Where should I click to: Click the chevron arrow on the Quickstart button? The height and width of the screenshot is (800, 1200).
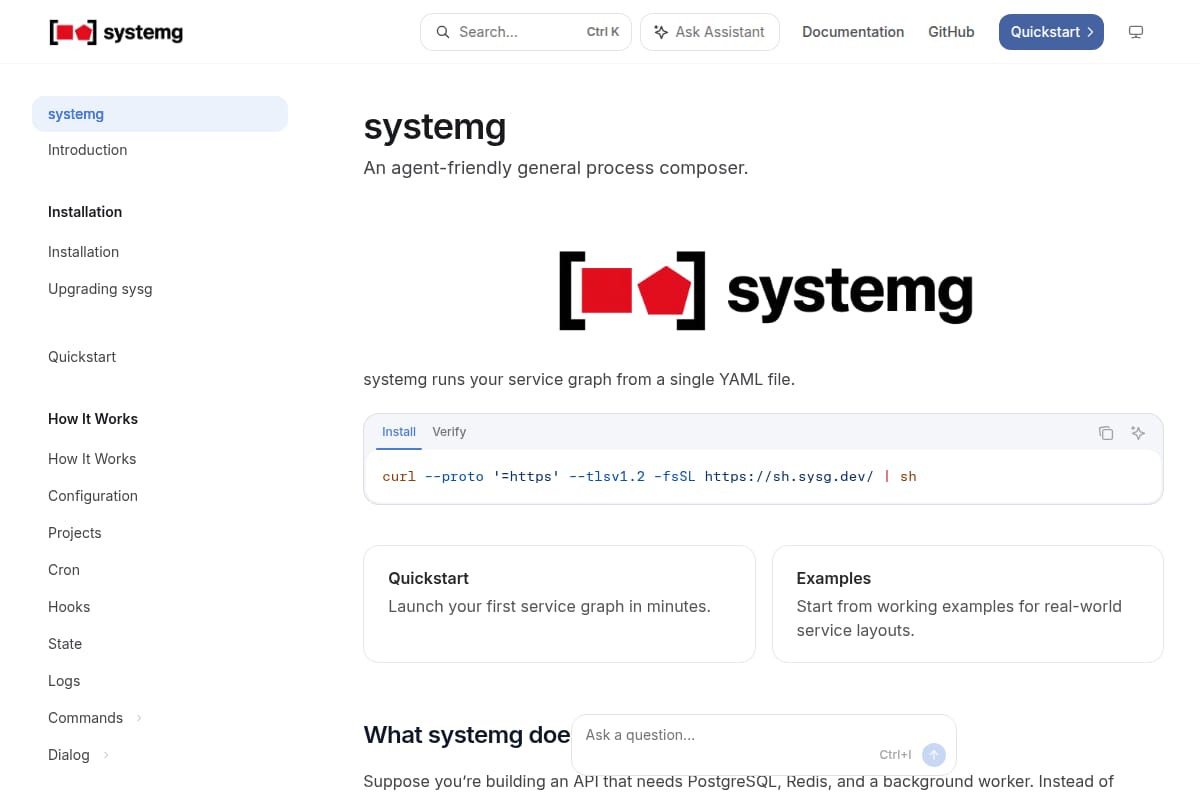1090,32
